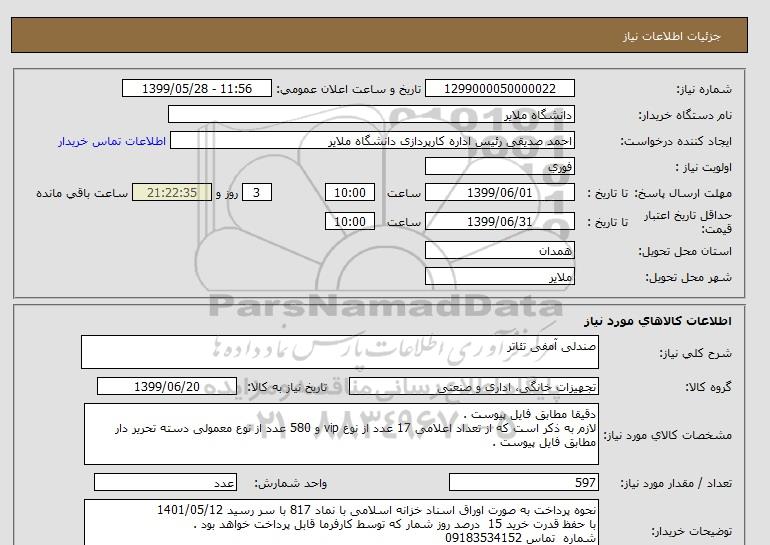Select buyer notes text area
The image size is (770, 545).
coord(341,522)
